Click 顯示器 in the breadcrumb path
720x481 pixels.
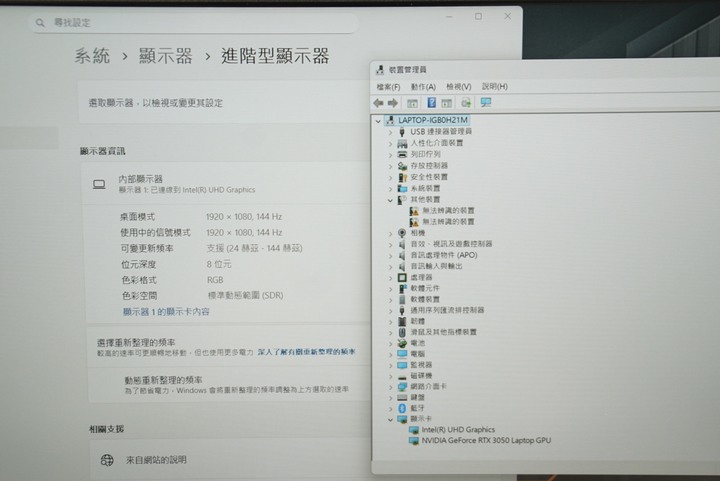pyautogui.click(x=166, y=56)
